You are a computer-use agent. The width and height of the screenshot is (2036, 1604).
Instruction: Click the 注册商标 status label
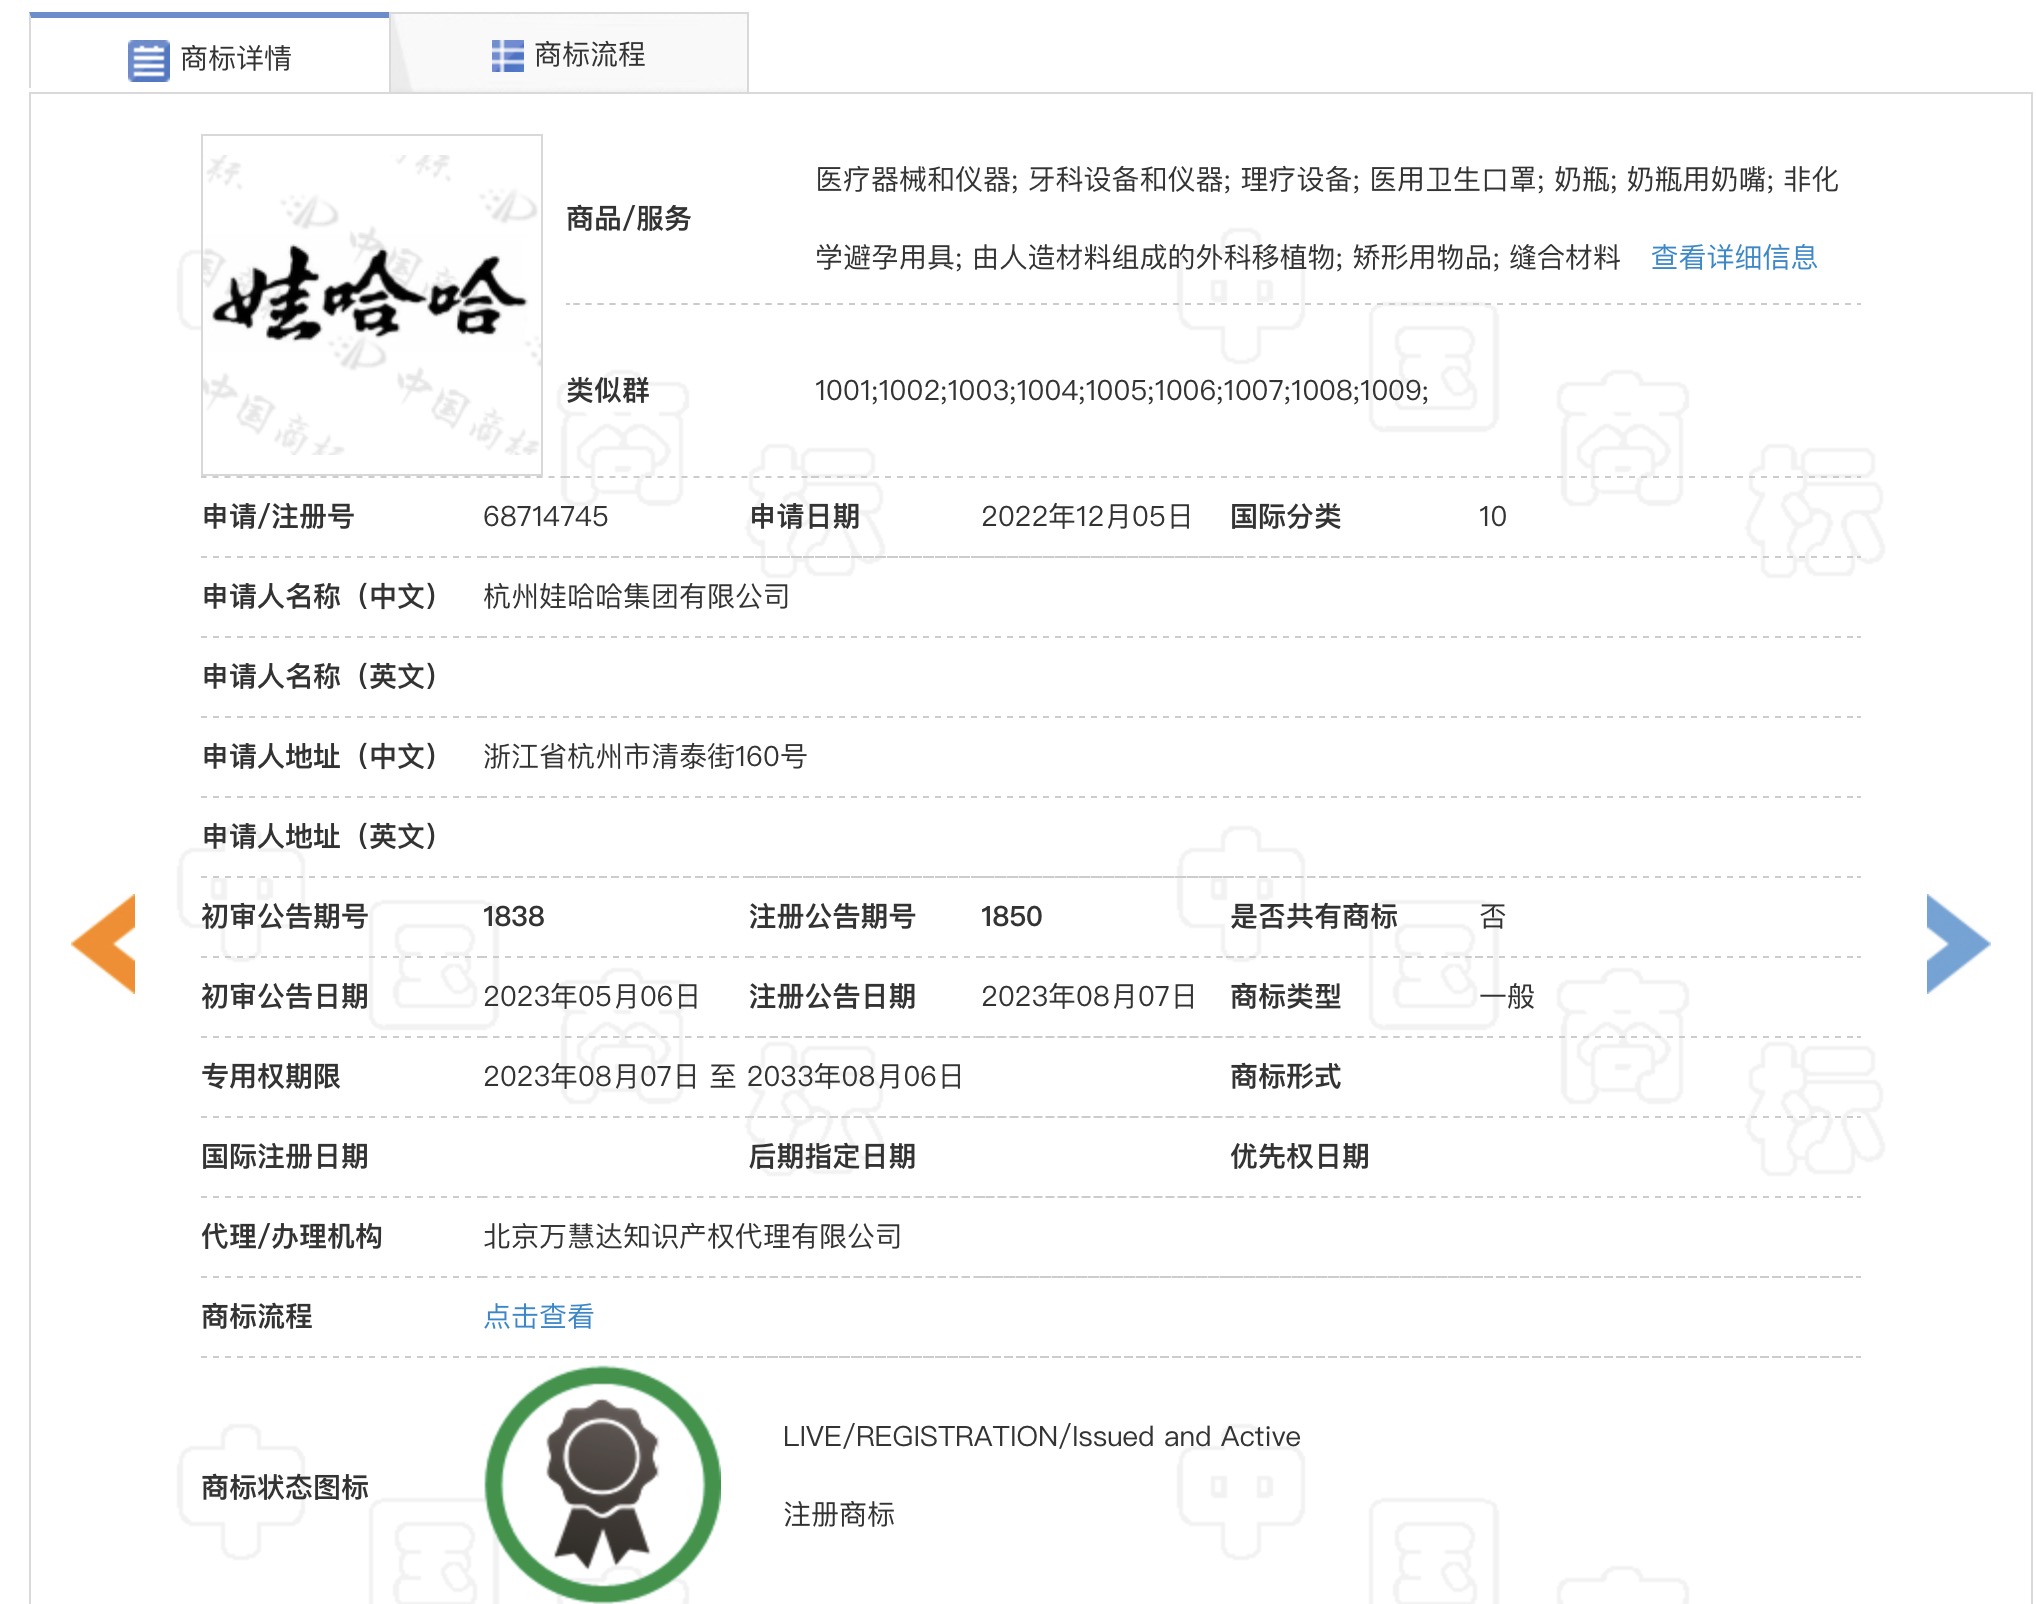click(x=838, y=1514)
